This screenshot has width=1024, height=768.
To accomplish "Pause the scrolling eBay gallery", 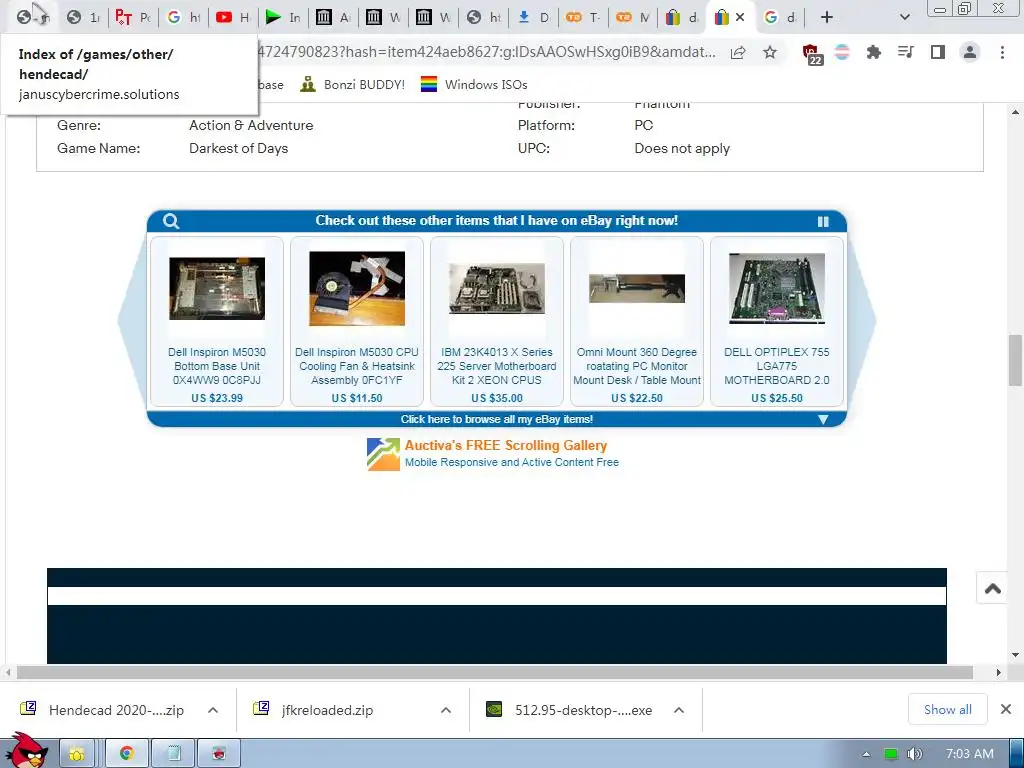I will (823, 221).
